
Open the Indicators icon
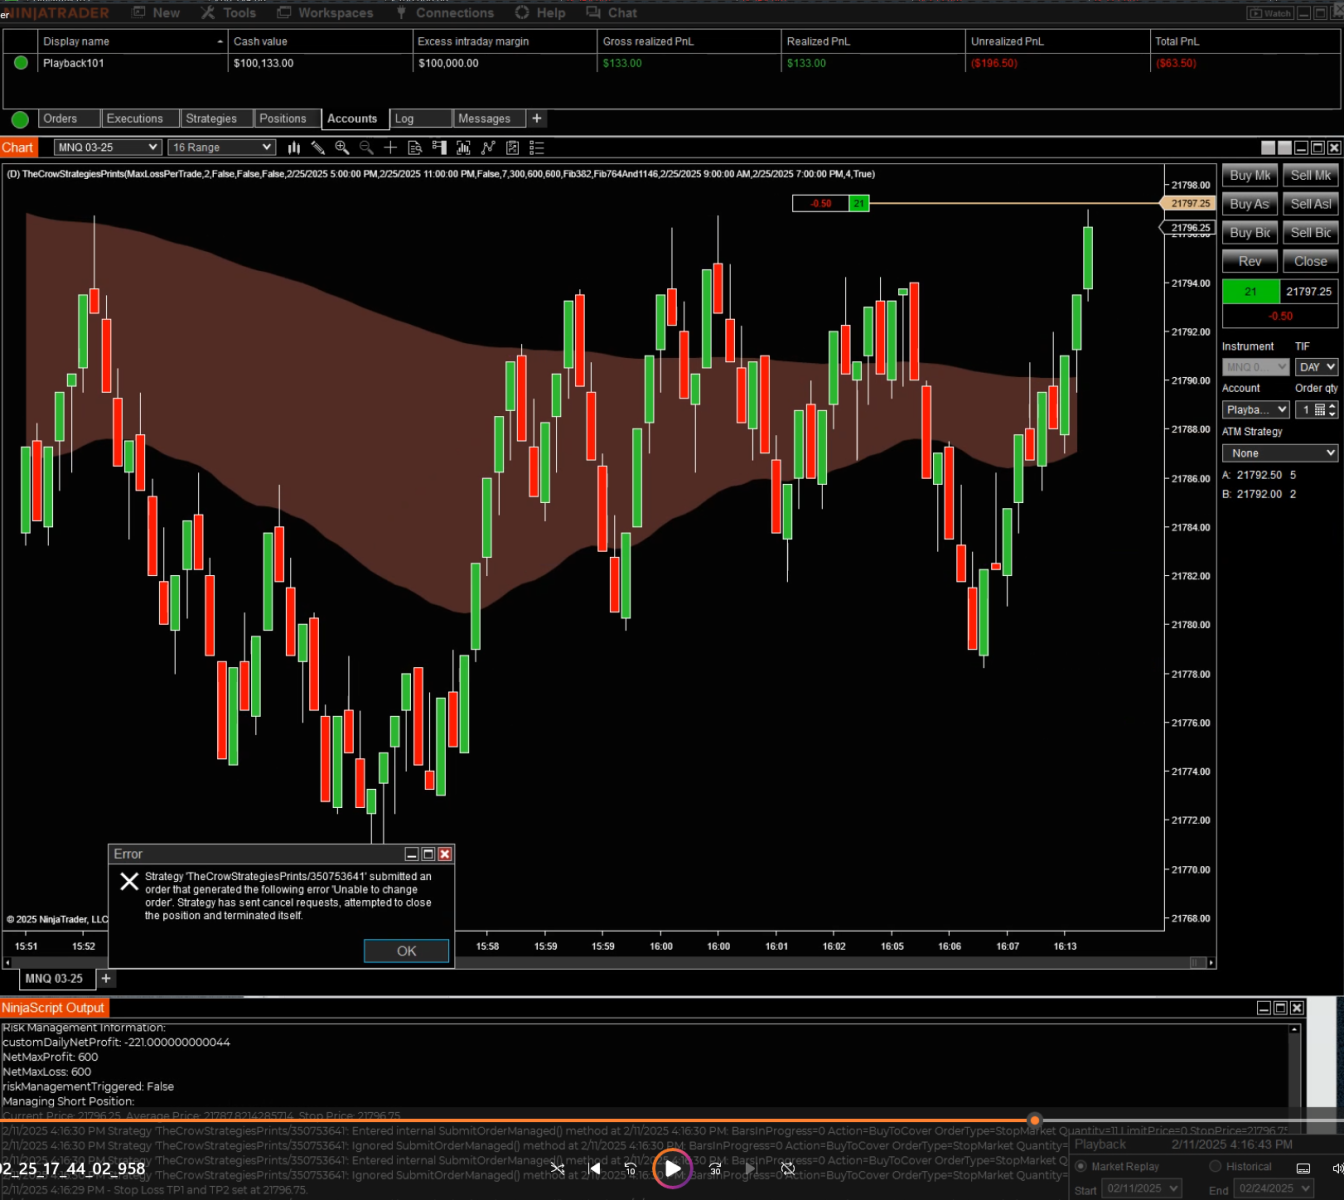(488, 147)
